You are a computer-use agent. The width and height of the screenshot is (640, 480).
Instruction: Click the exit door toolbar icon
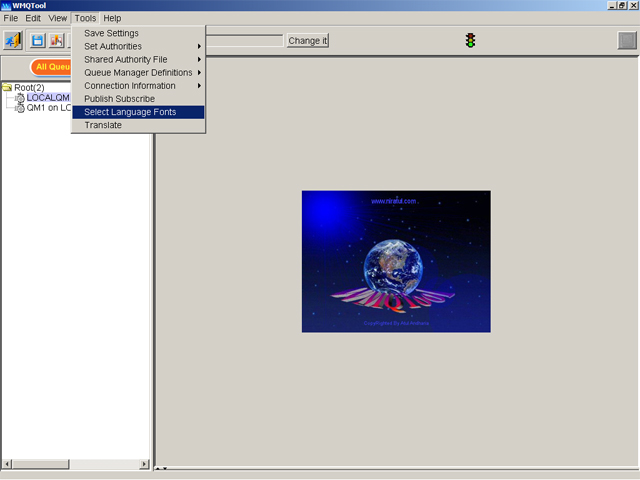(x=13, y=40)
